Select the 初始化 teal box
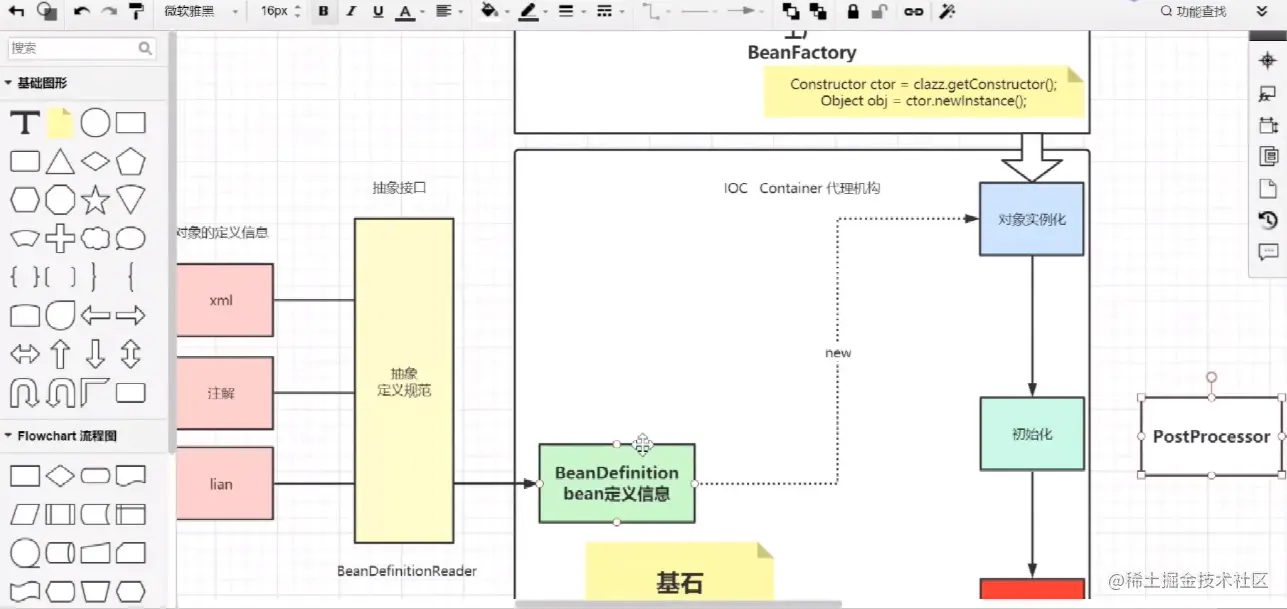Screen dimensions: 1287x609 (1032, 434)
